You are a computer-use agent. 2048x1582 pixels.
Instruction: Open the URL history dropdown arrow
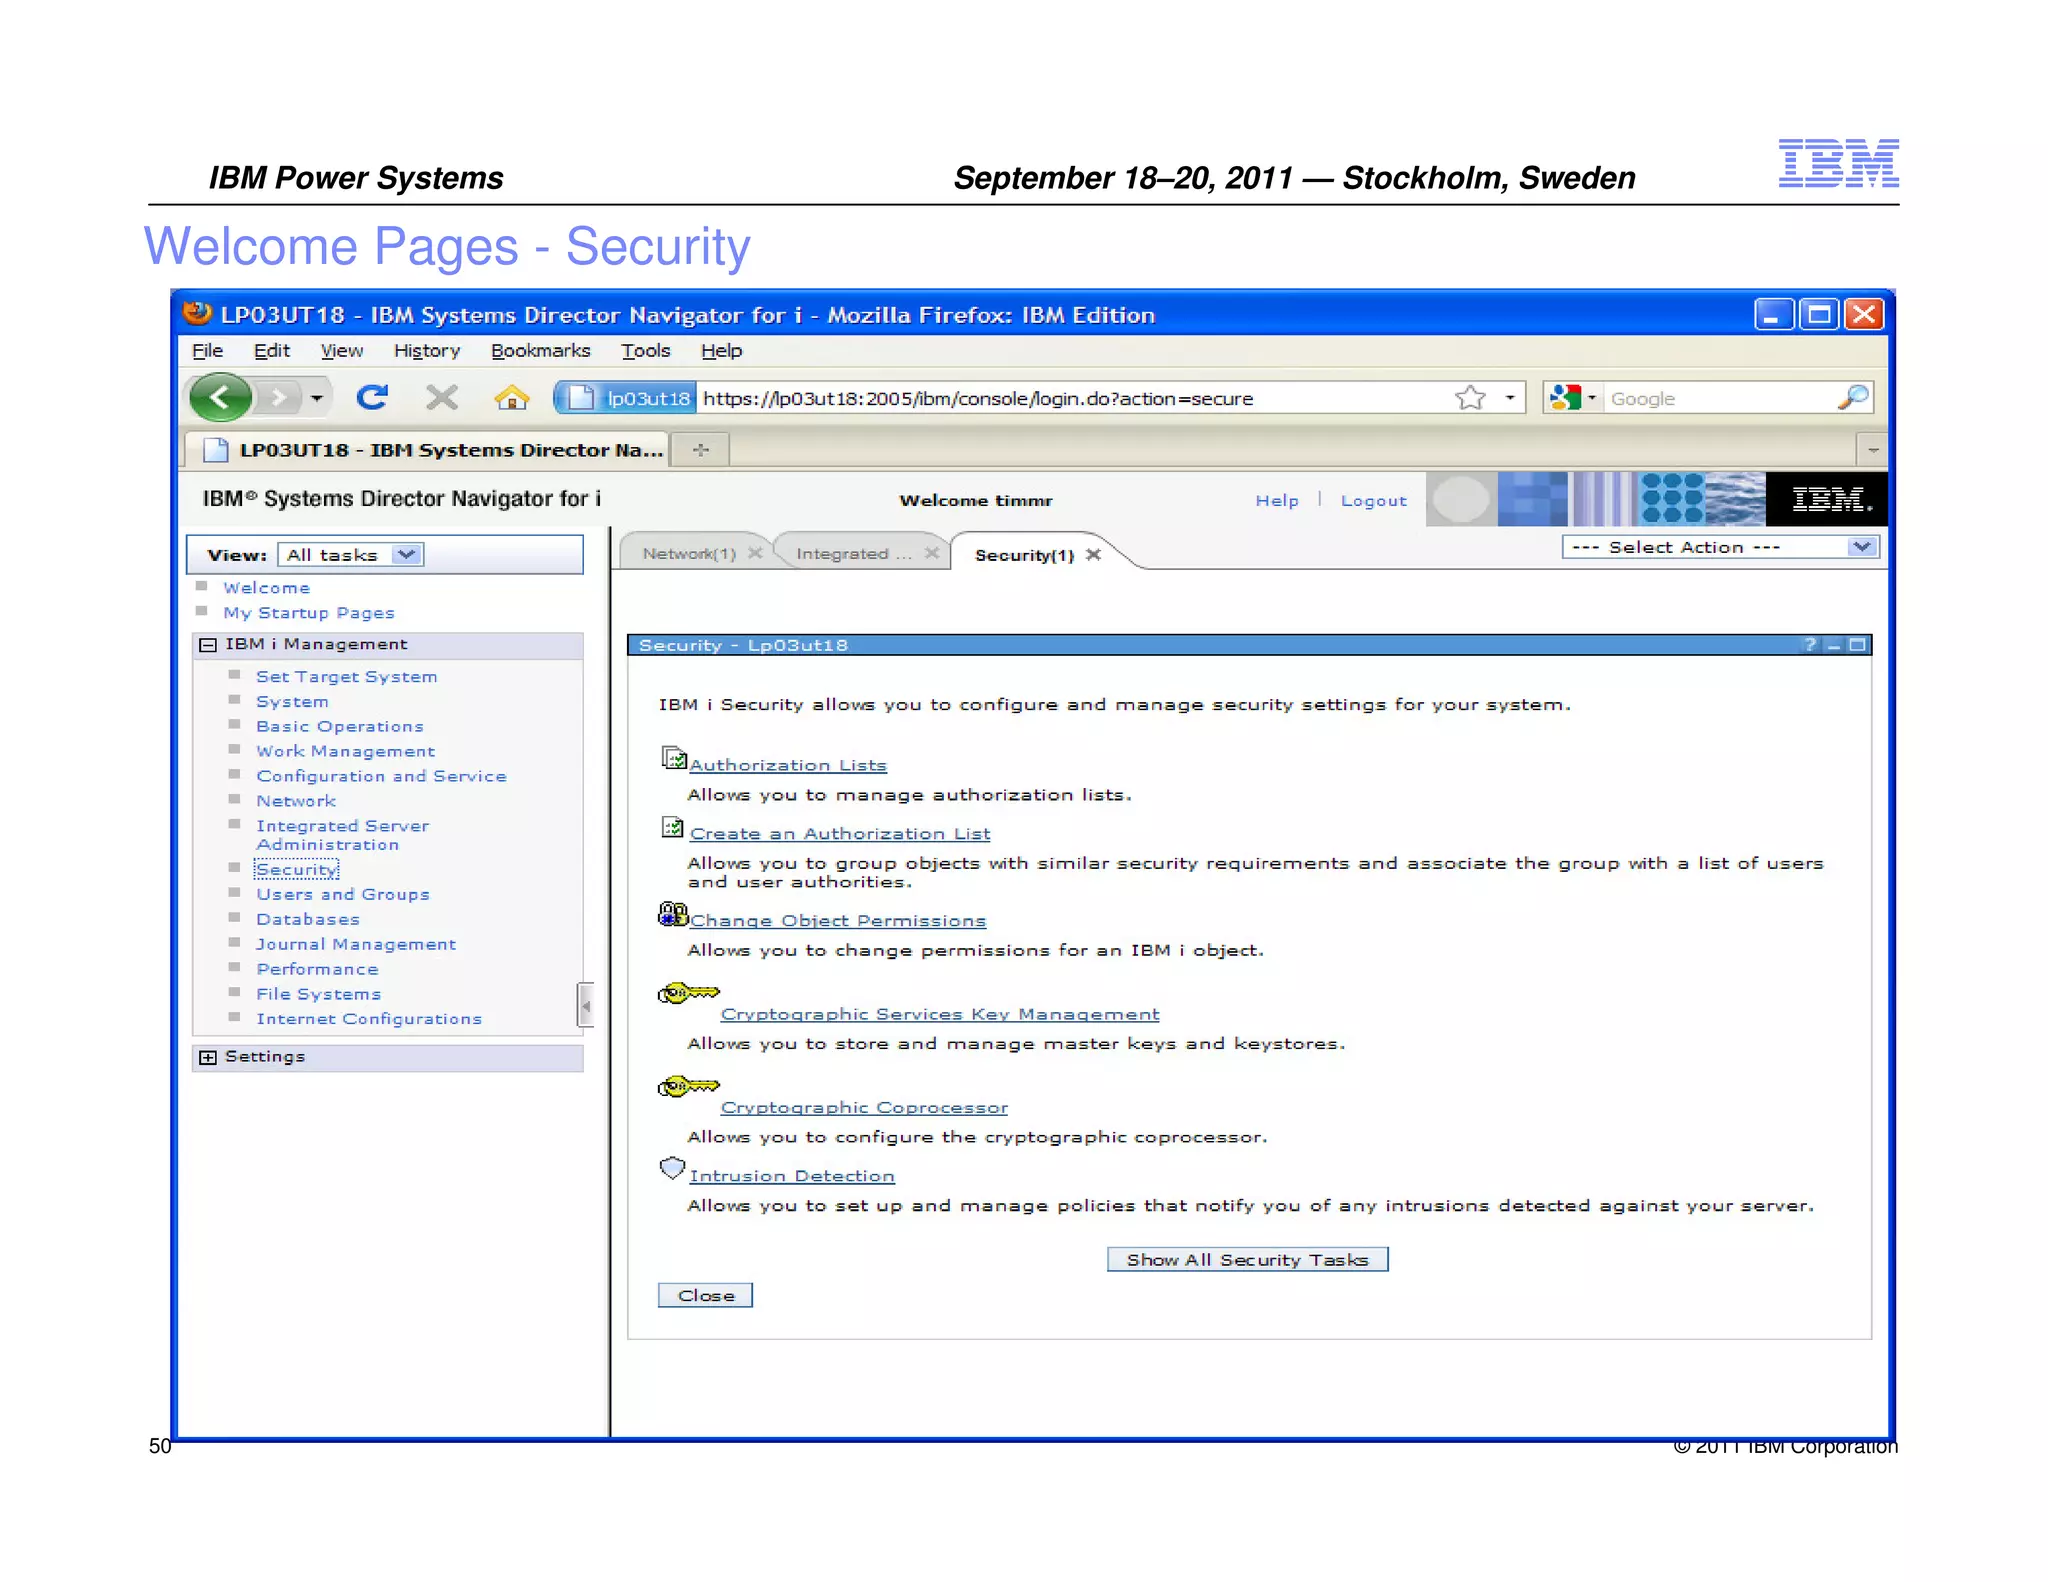[x=1510, y=398]
